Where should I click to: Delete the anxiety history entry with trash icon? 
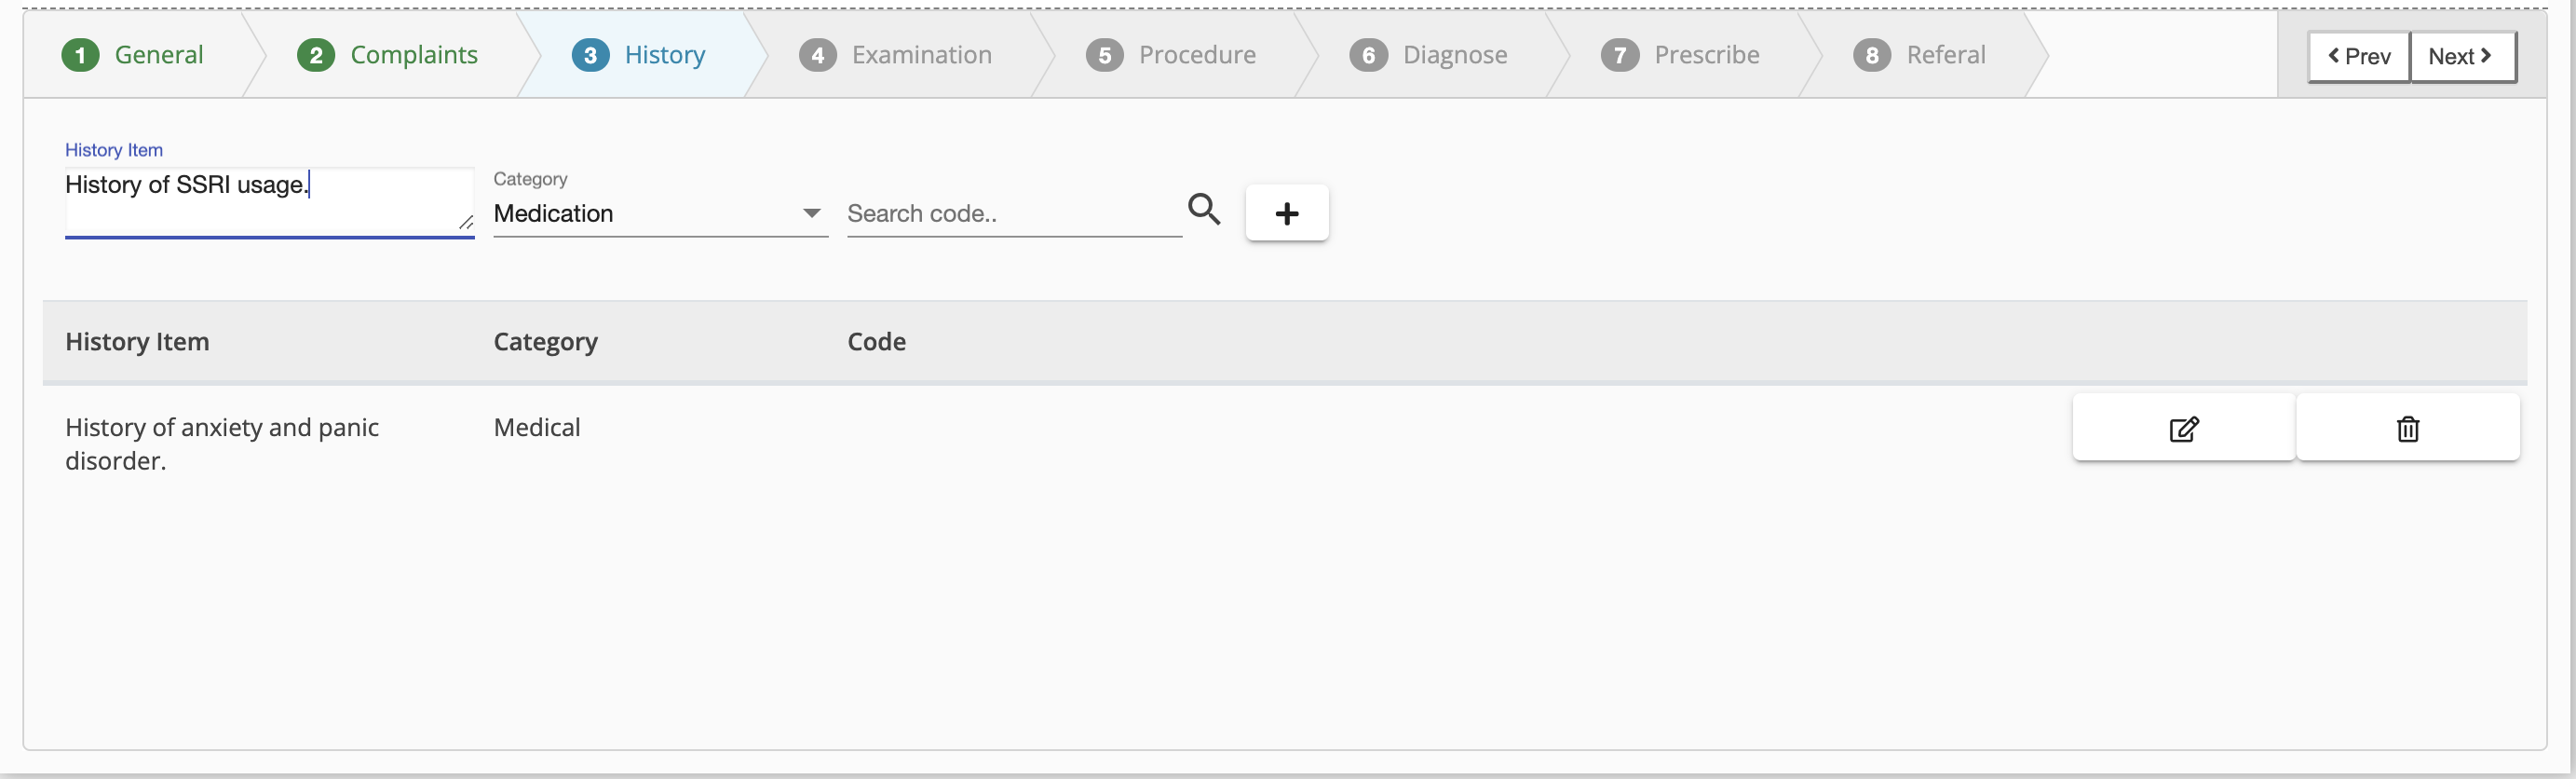[x=2407, y=428]
